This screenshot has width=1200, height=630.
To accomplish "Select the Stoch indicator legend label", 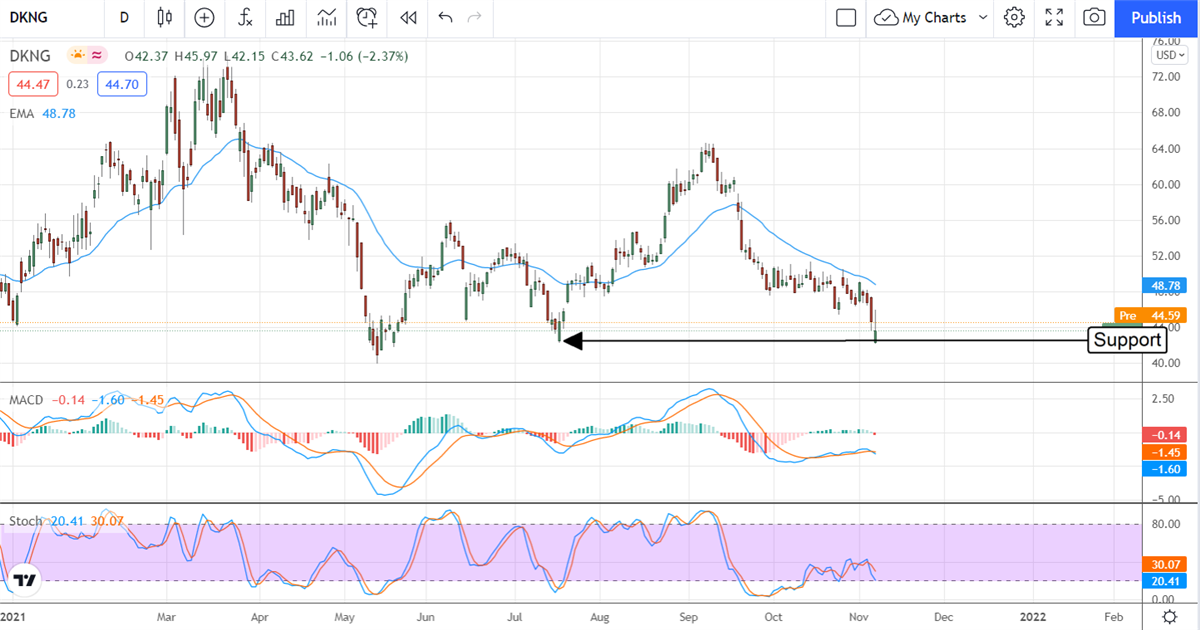I will [x=26, y=521].
